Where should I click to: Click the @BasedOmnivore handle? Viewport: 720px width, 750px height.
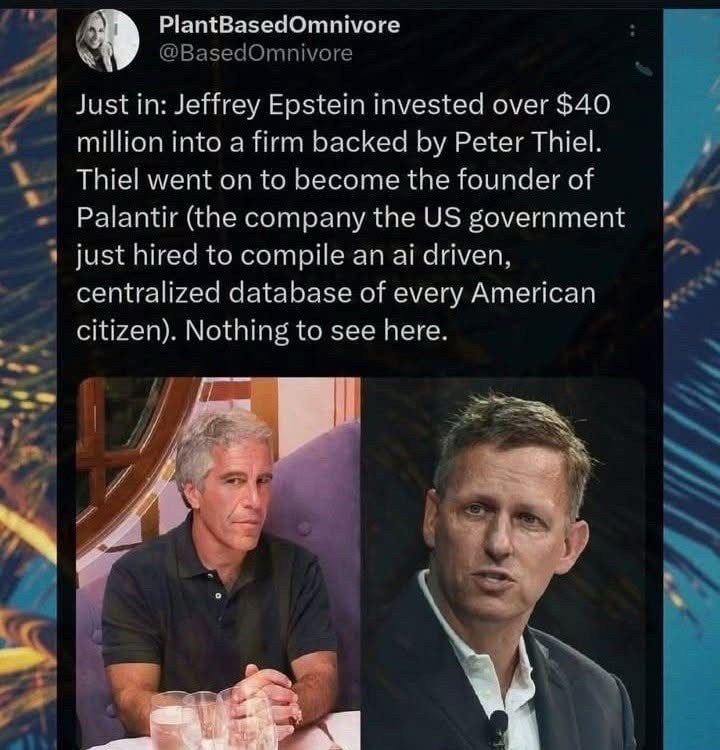point(255,53)
